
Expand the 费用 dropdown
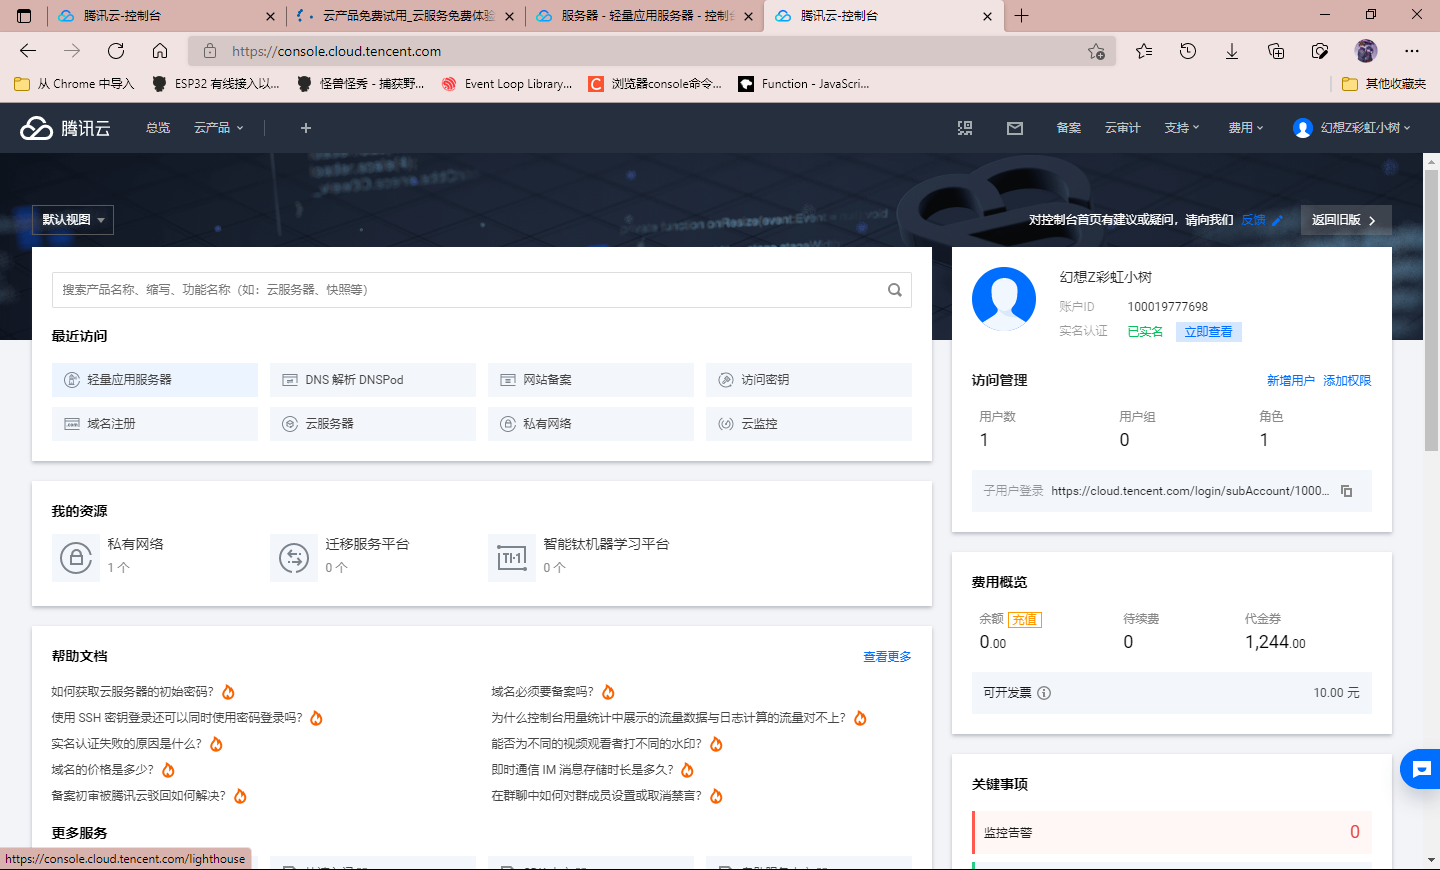click(x=1246, y=128)
